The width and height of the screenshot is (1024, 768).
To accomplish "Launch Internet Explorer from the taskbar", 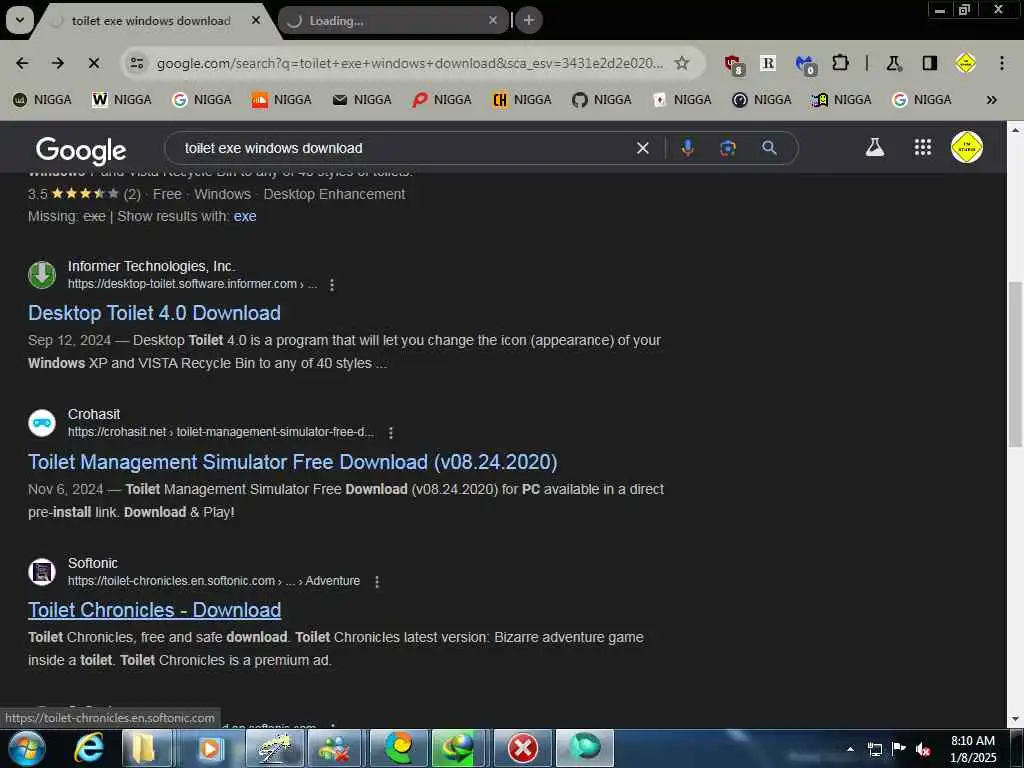I will point(88,748).
